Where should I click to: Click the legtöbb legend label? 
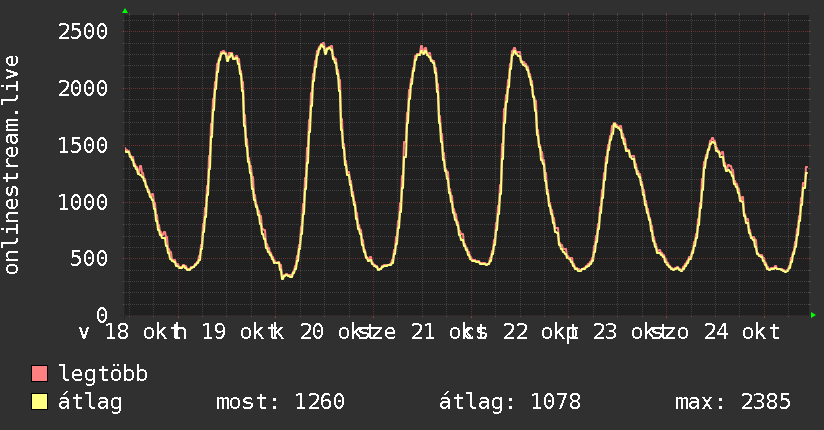[103, 374]
